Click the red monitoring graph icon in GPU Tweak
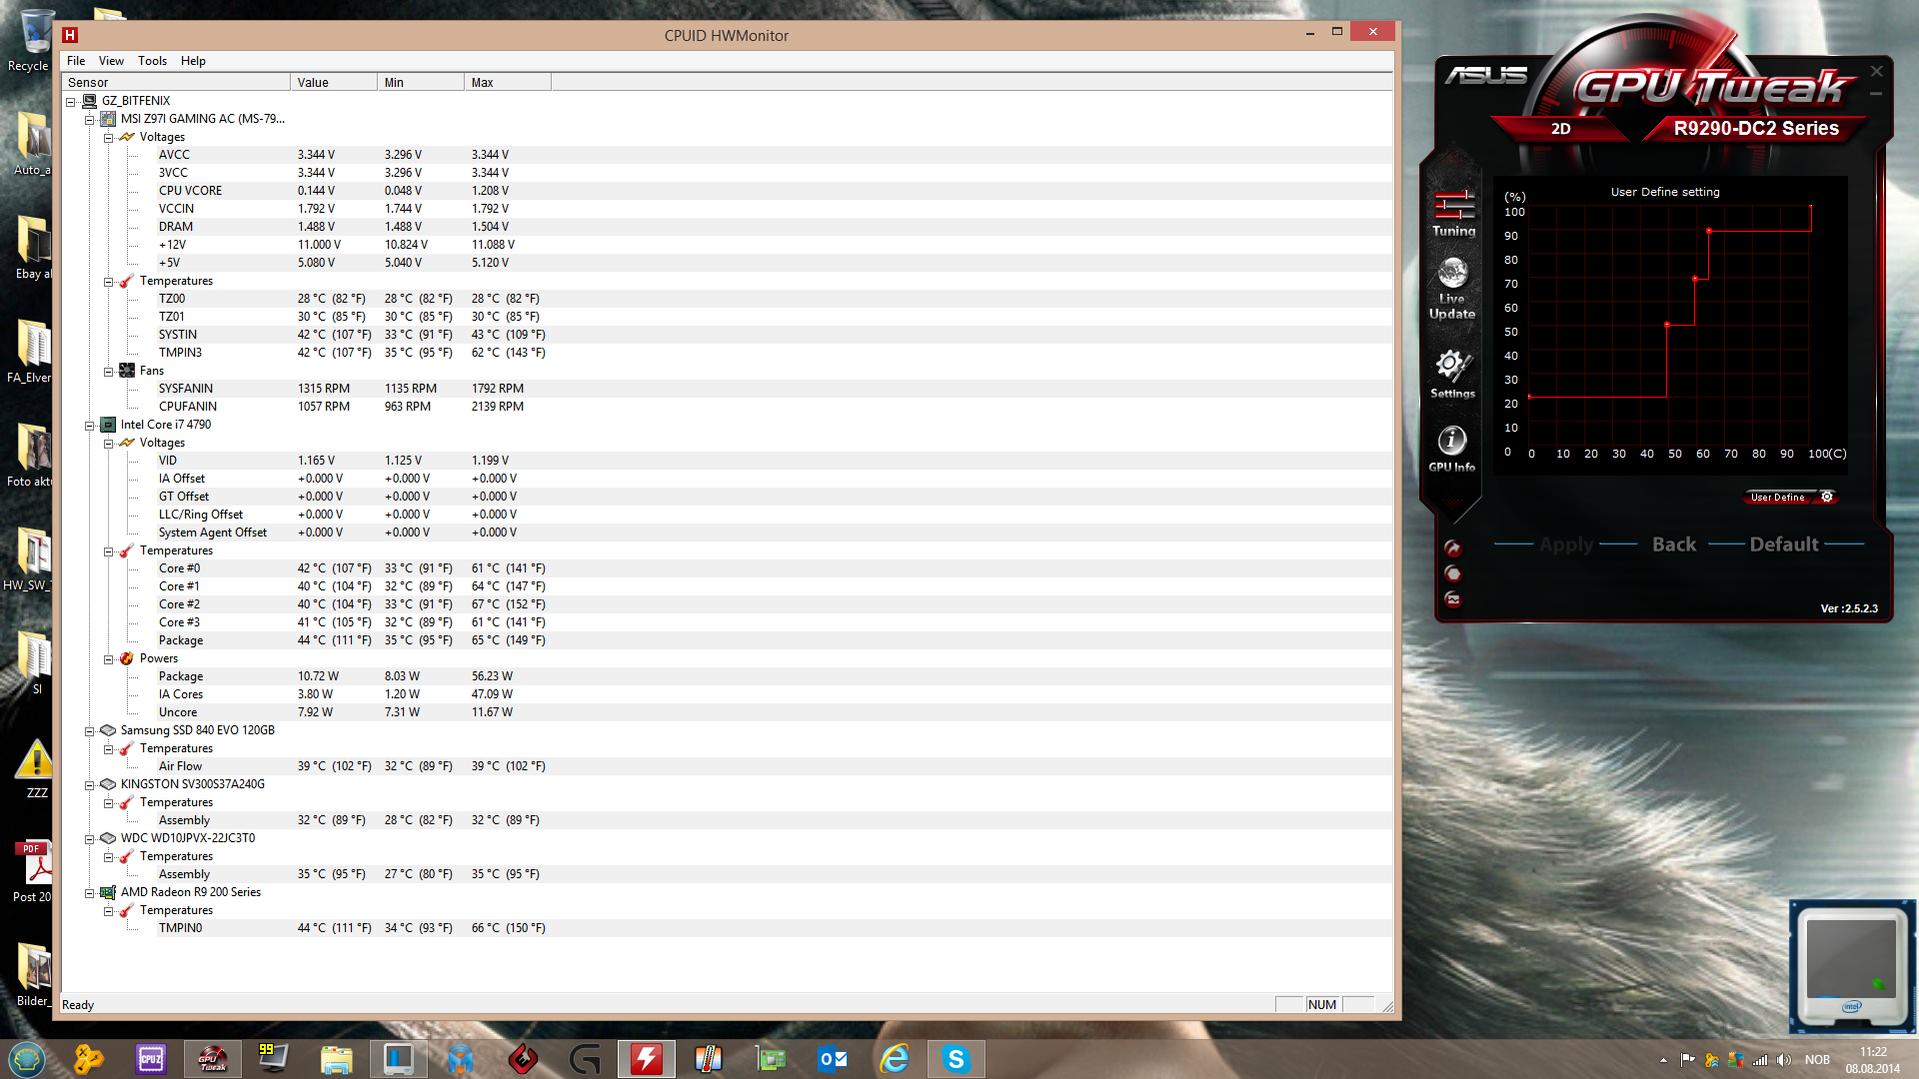The image size is (1919, 1079). (x=1453, y=599)
